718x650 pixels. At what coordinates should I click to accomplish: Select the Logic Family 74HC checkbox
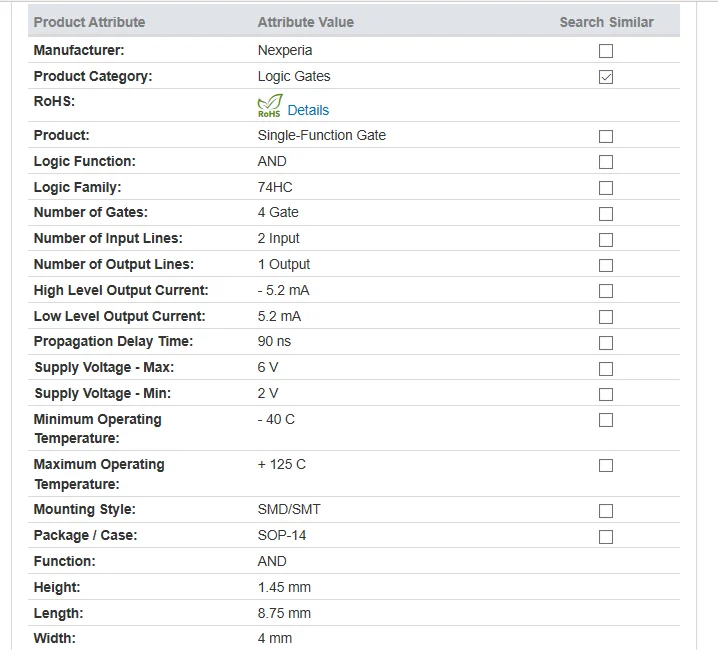(605, 188)
